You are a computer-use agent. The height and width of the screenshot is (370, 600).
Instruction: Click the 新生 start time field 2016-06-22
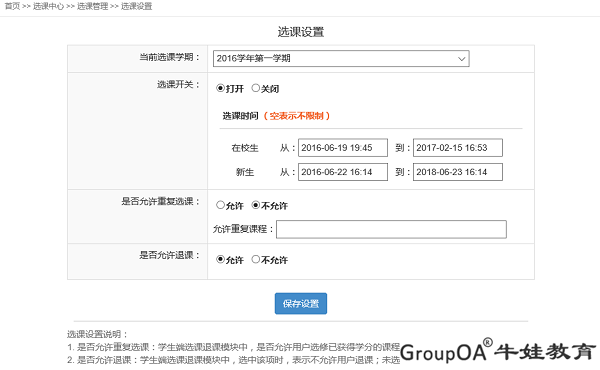coord(343,172)
